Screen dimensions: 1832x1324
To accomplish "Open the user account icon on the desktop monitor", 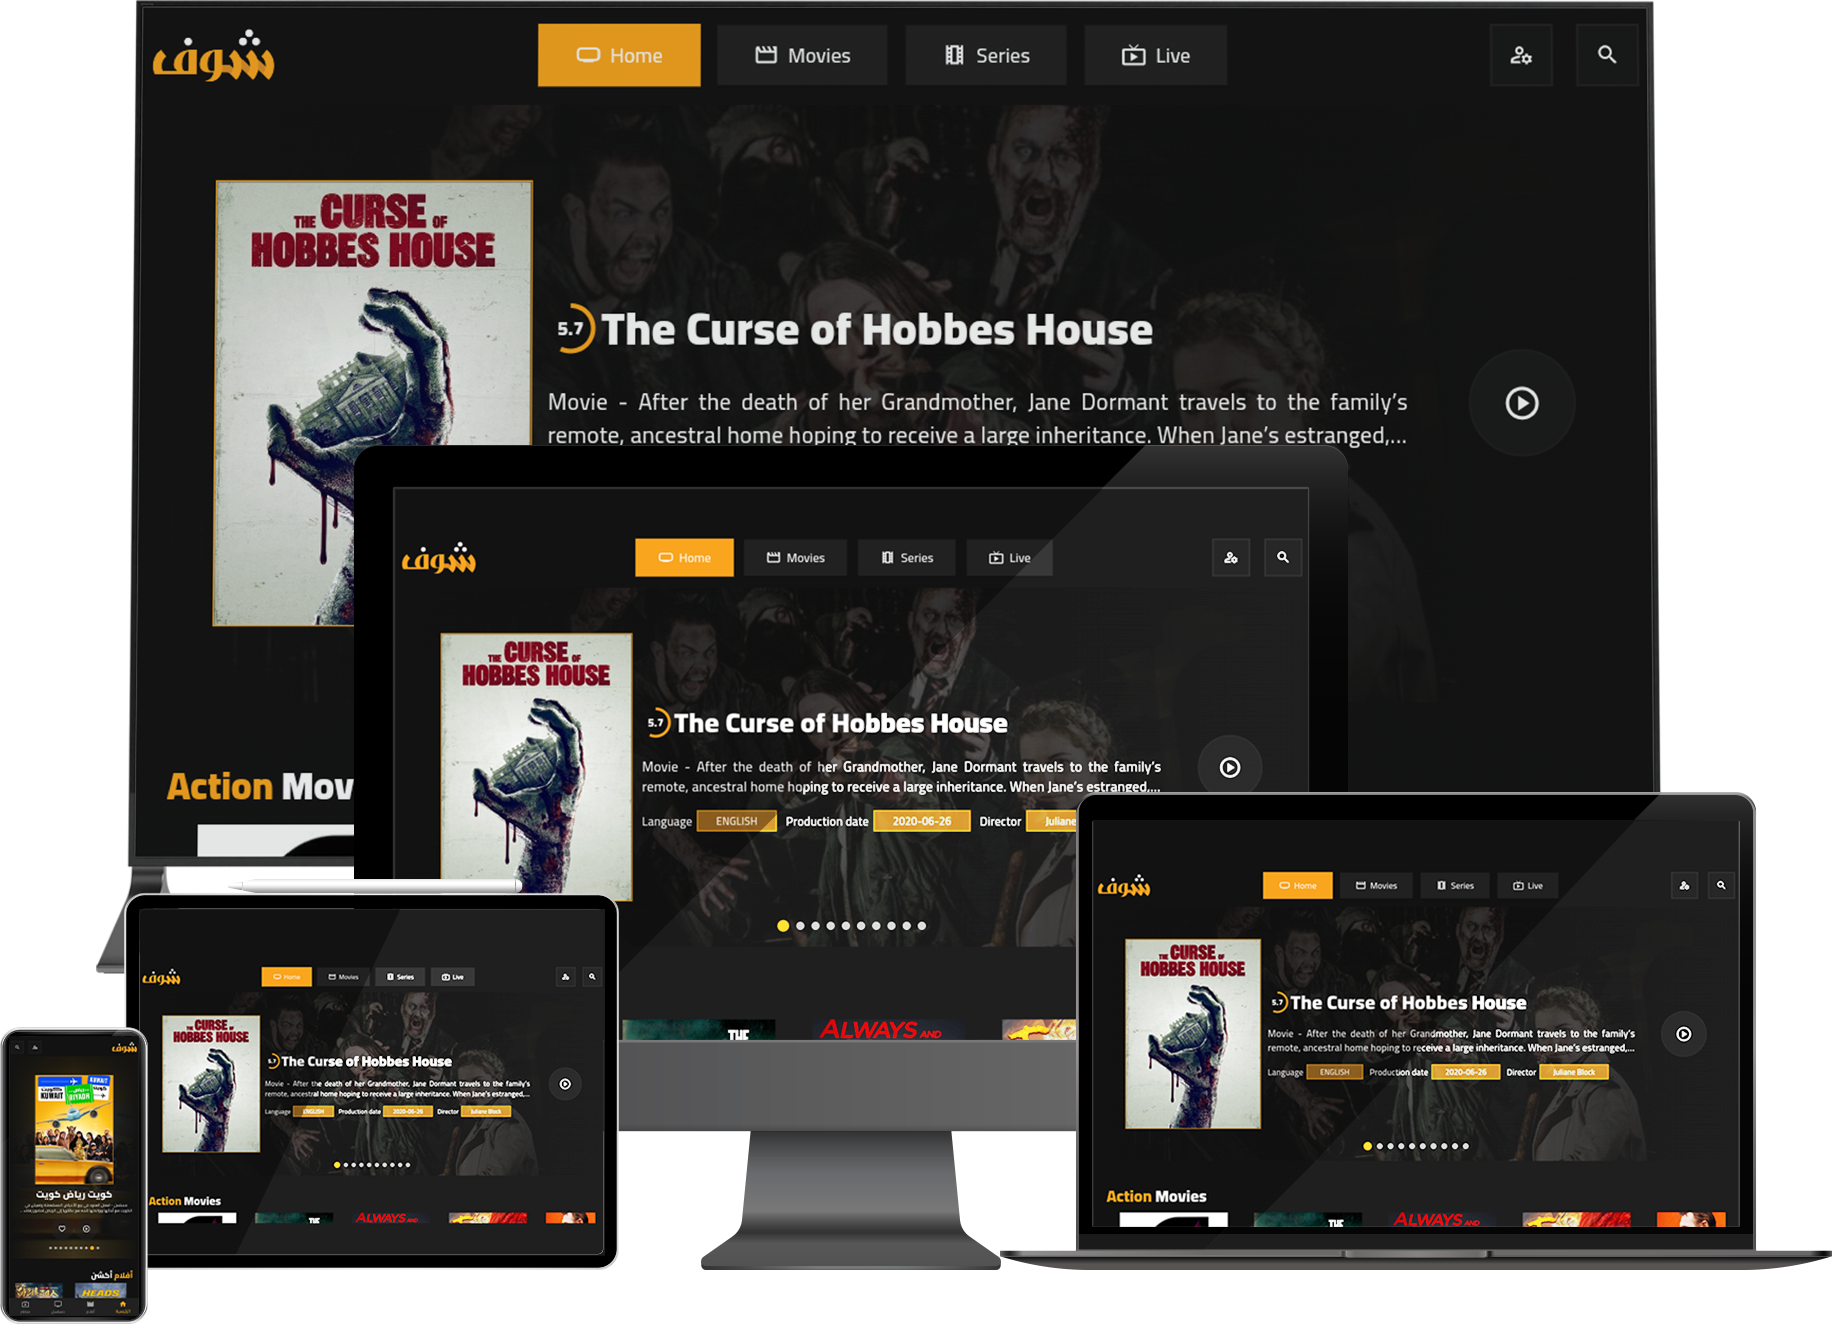I will 1230,557.
